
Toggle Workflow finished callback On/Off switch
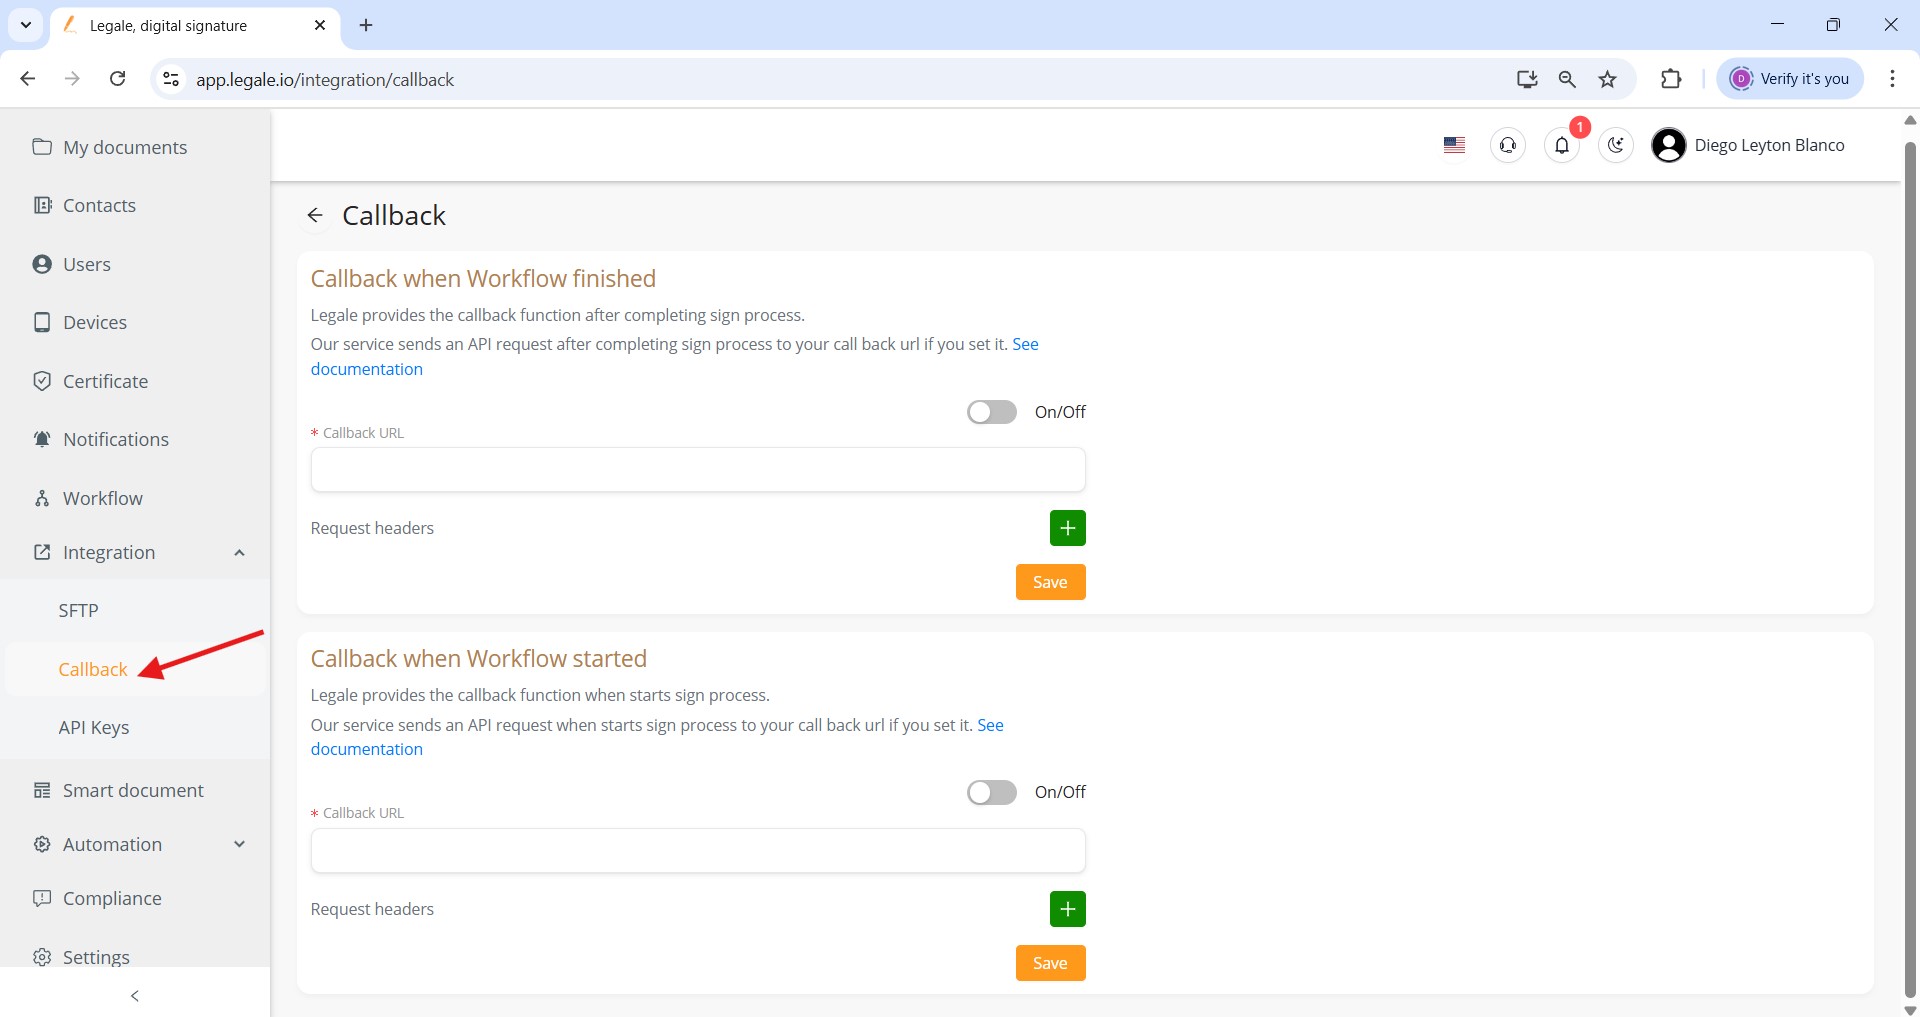pyautogui.click(x=992, y=412)
